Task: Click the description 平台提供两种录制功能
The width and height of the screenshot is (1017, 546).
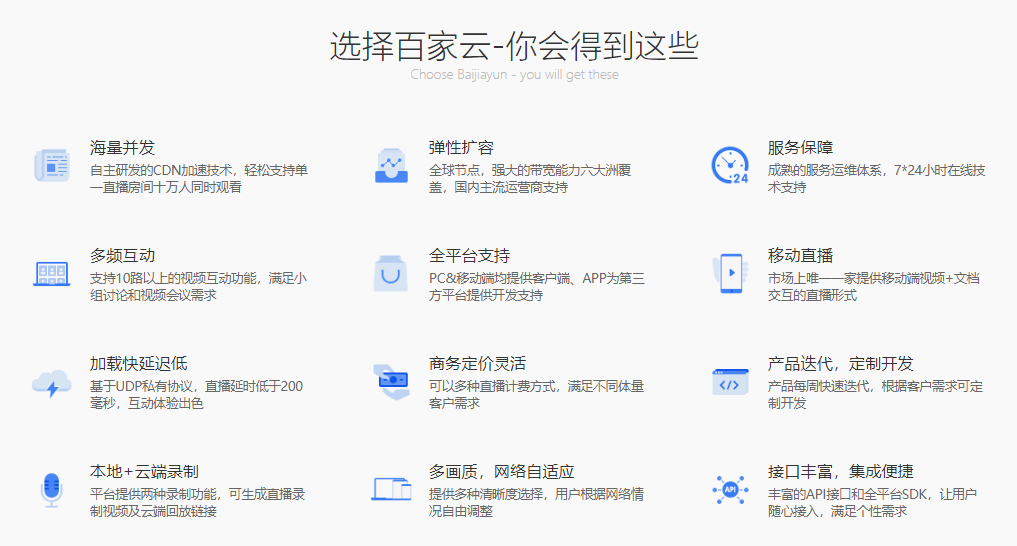Action: tap(197, 503)
